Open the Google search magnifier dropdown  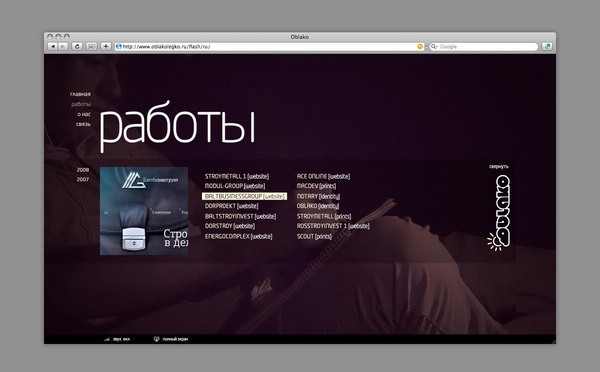[434, 46]
